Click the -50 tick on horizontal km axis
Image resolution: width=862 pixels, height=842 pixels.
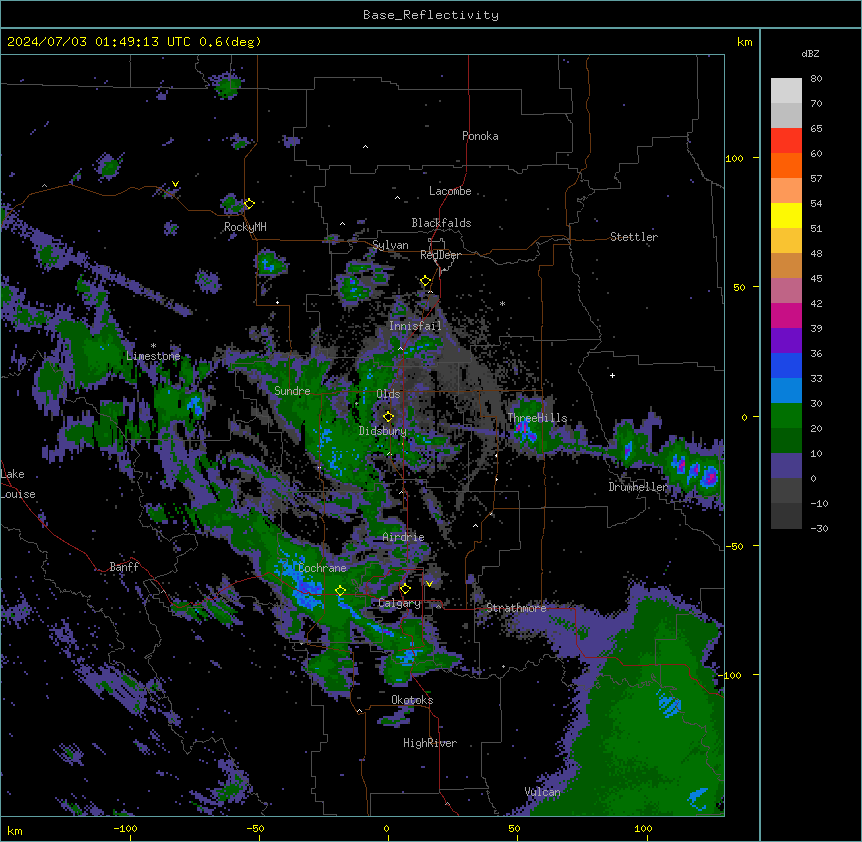(255, 828)
